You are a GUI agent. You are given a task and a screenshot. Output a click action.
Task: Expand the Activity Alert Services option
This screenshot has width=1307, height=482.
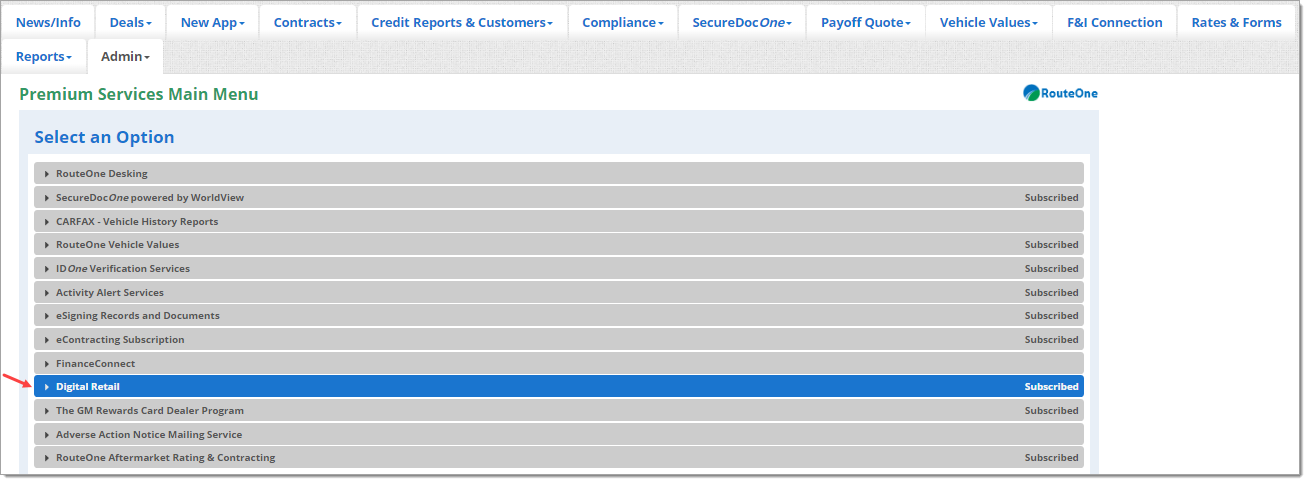pos(559,293)
